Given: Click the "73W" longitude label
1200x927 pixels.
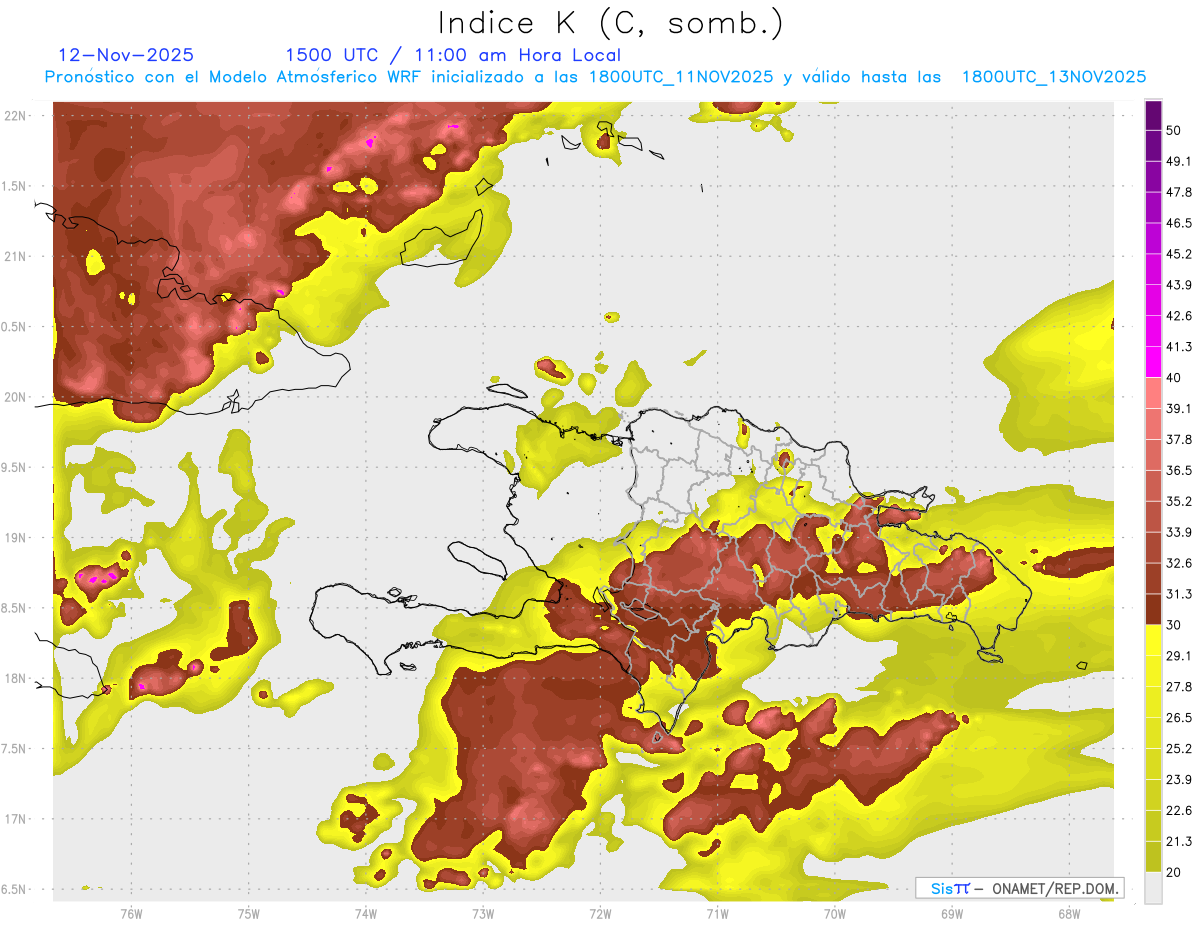Looking at the screenshot, I should tap(483, 913).
